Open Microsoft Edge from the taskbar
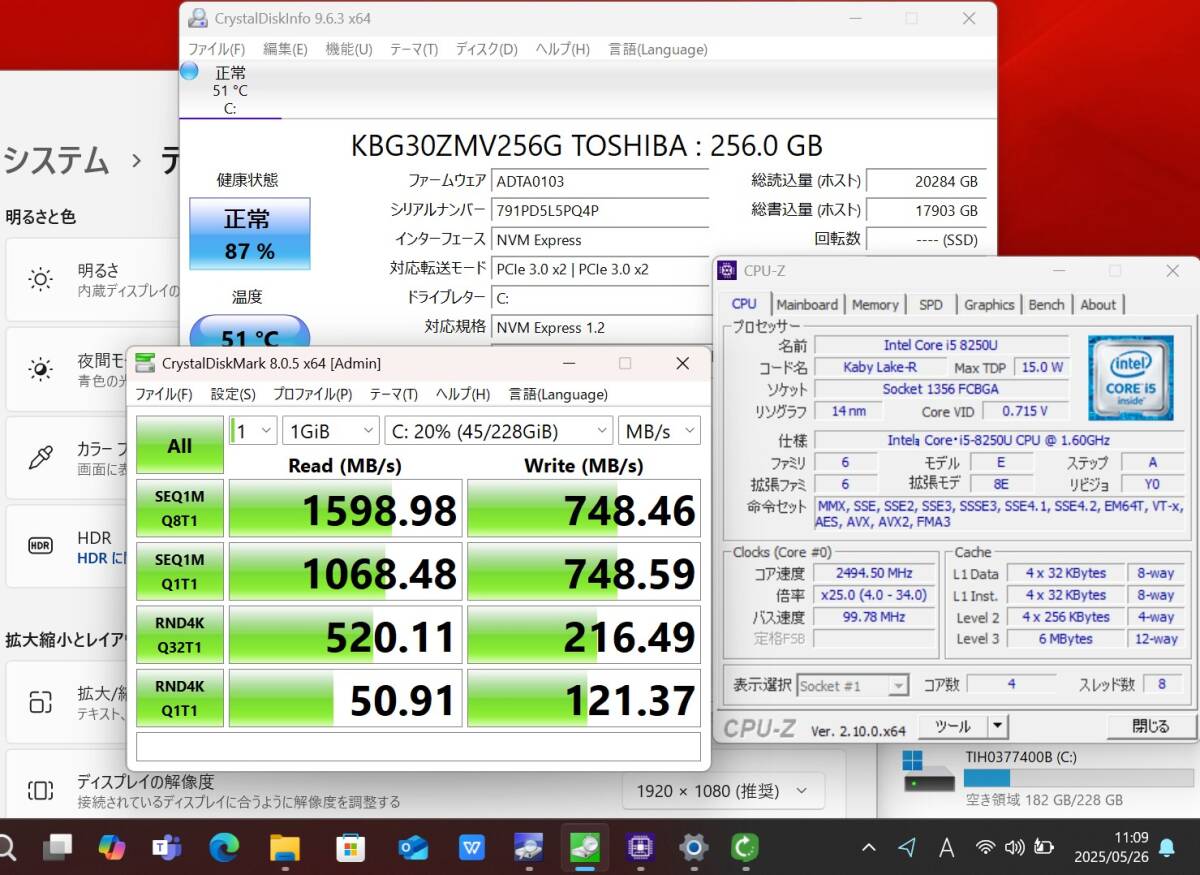 pyautogui.click(x=224, y=848)
